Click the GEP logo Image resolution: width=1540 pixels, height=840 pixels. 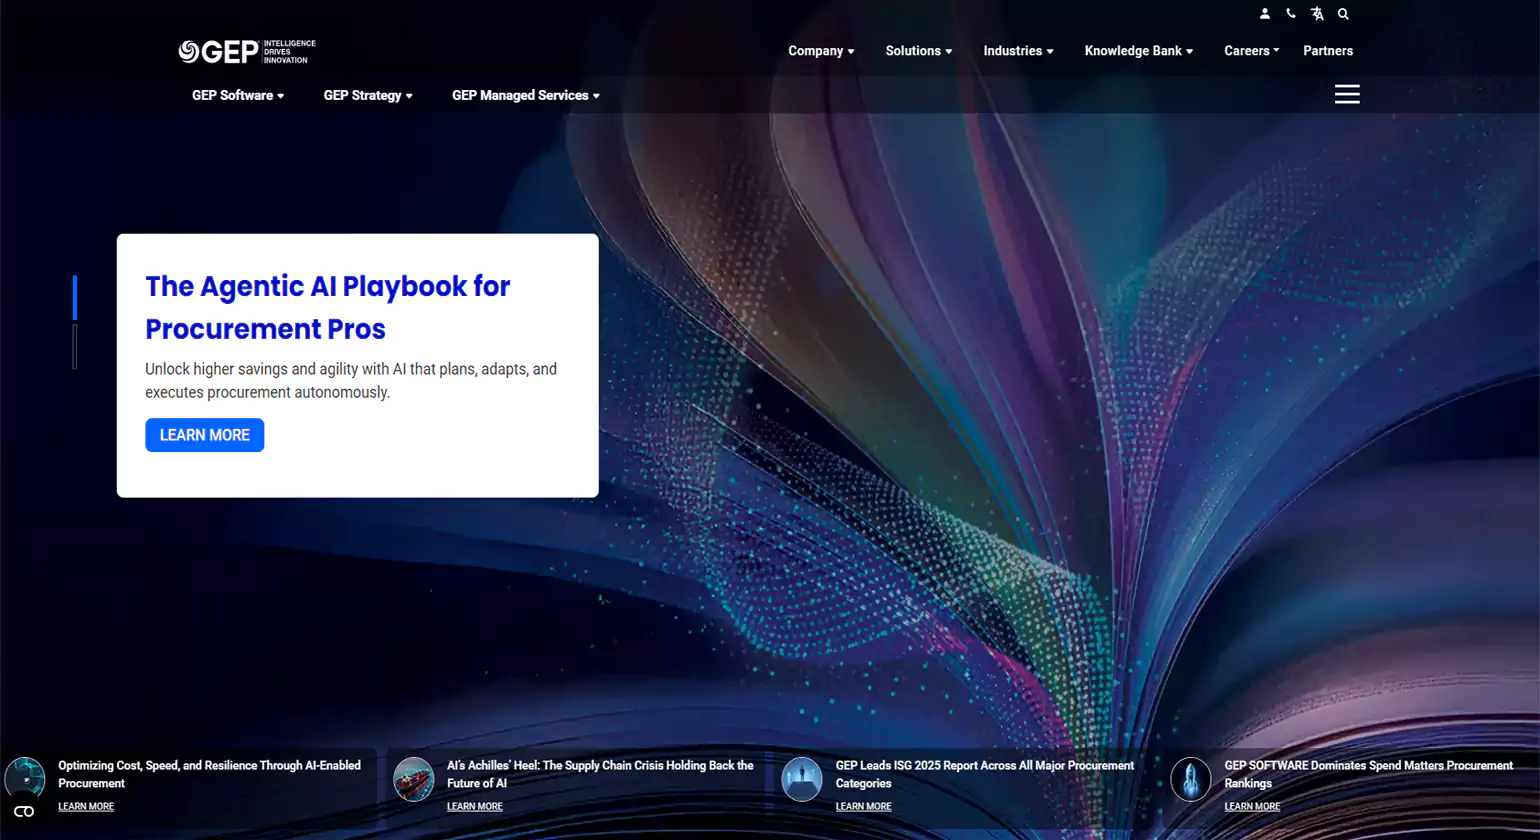point(246,51)
